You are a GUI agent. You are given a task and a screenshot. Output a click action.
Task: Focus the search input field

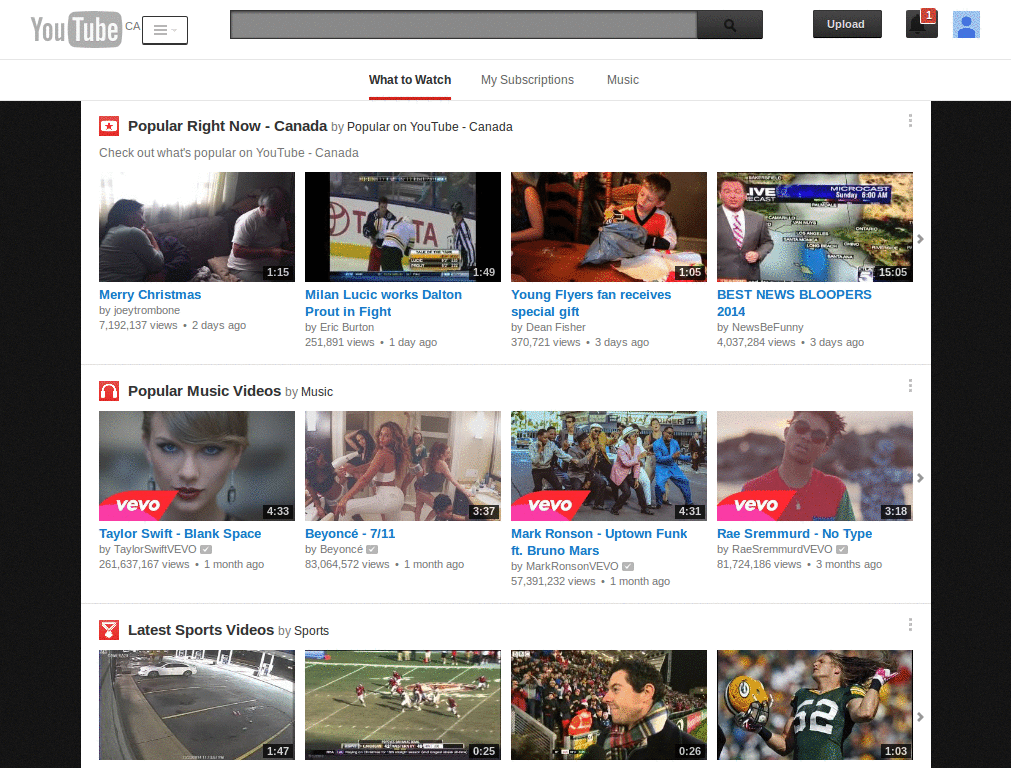pyautogui.click(x=464, y=25)
